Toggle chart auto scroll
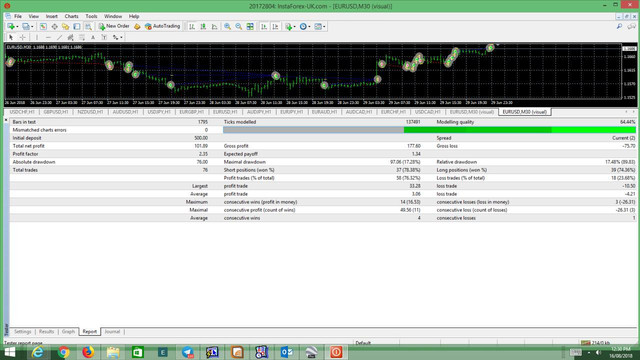Screen dimensions: 640x360 pos(264,27)
